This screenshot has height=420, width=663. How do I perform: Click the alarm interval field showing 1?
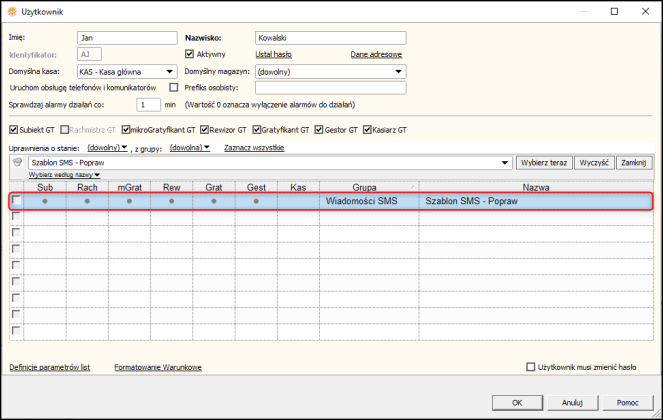click(x=148, y=104)
